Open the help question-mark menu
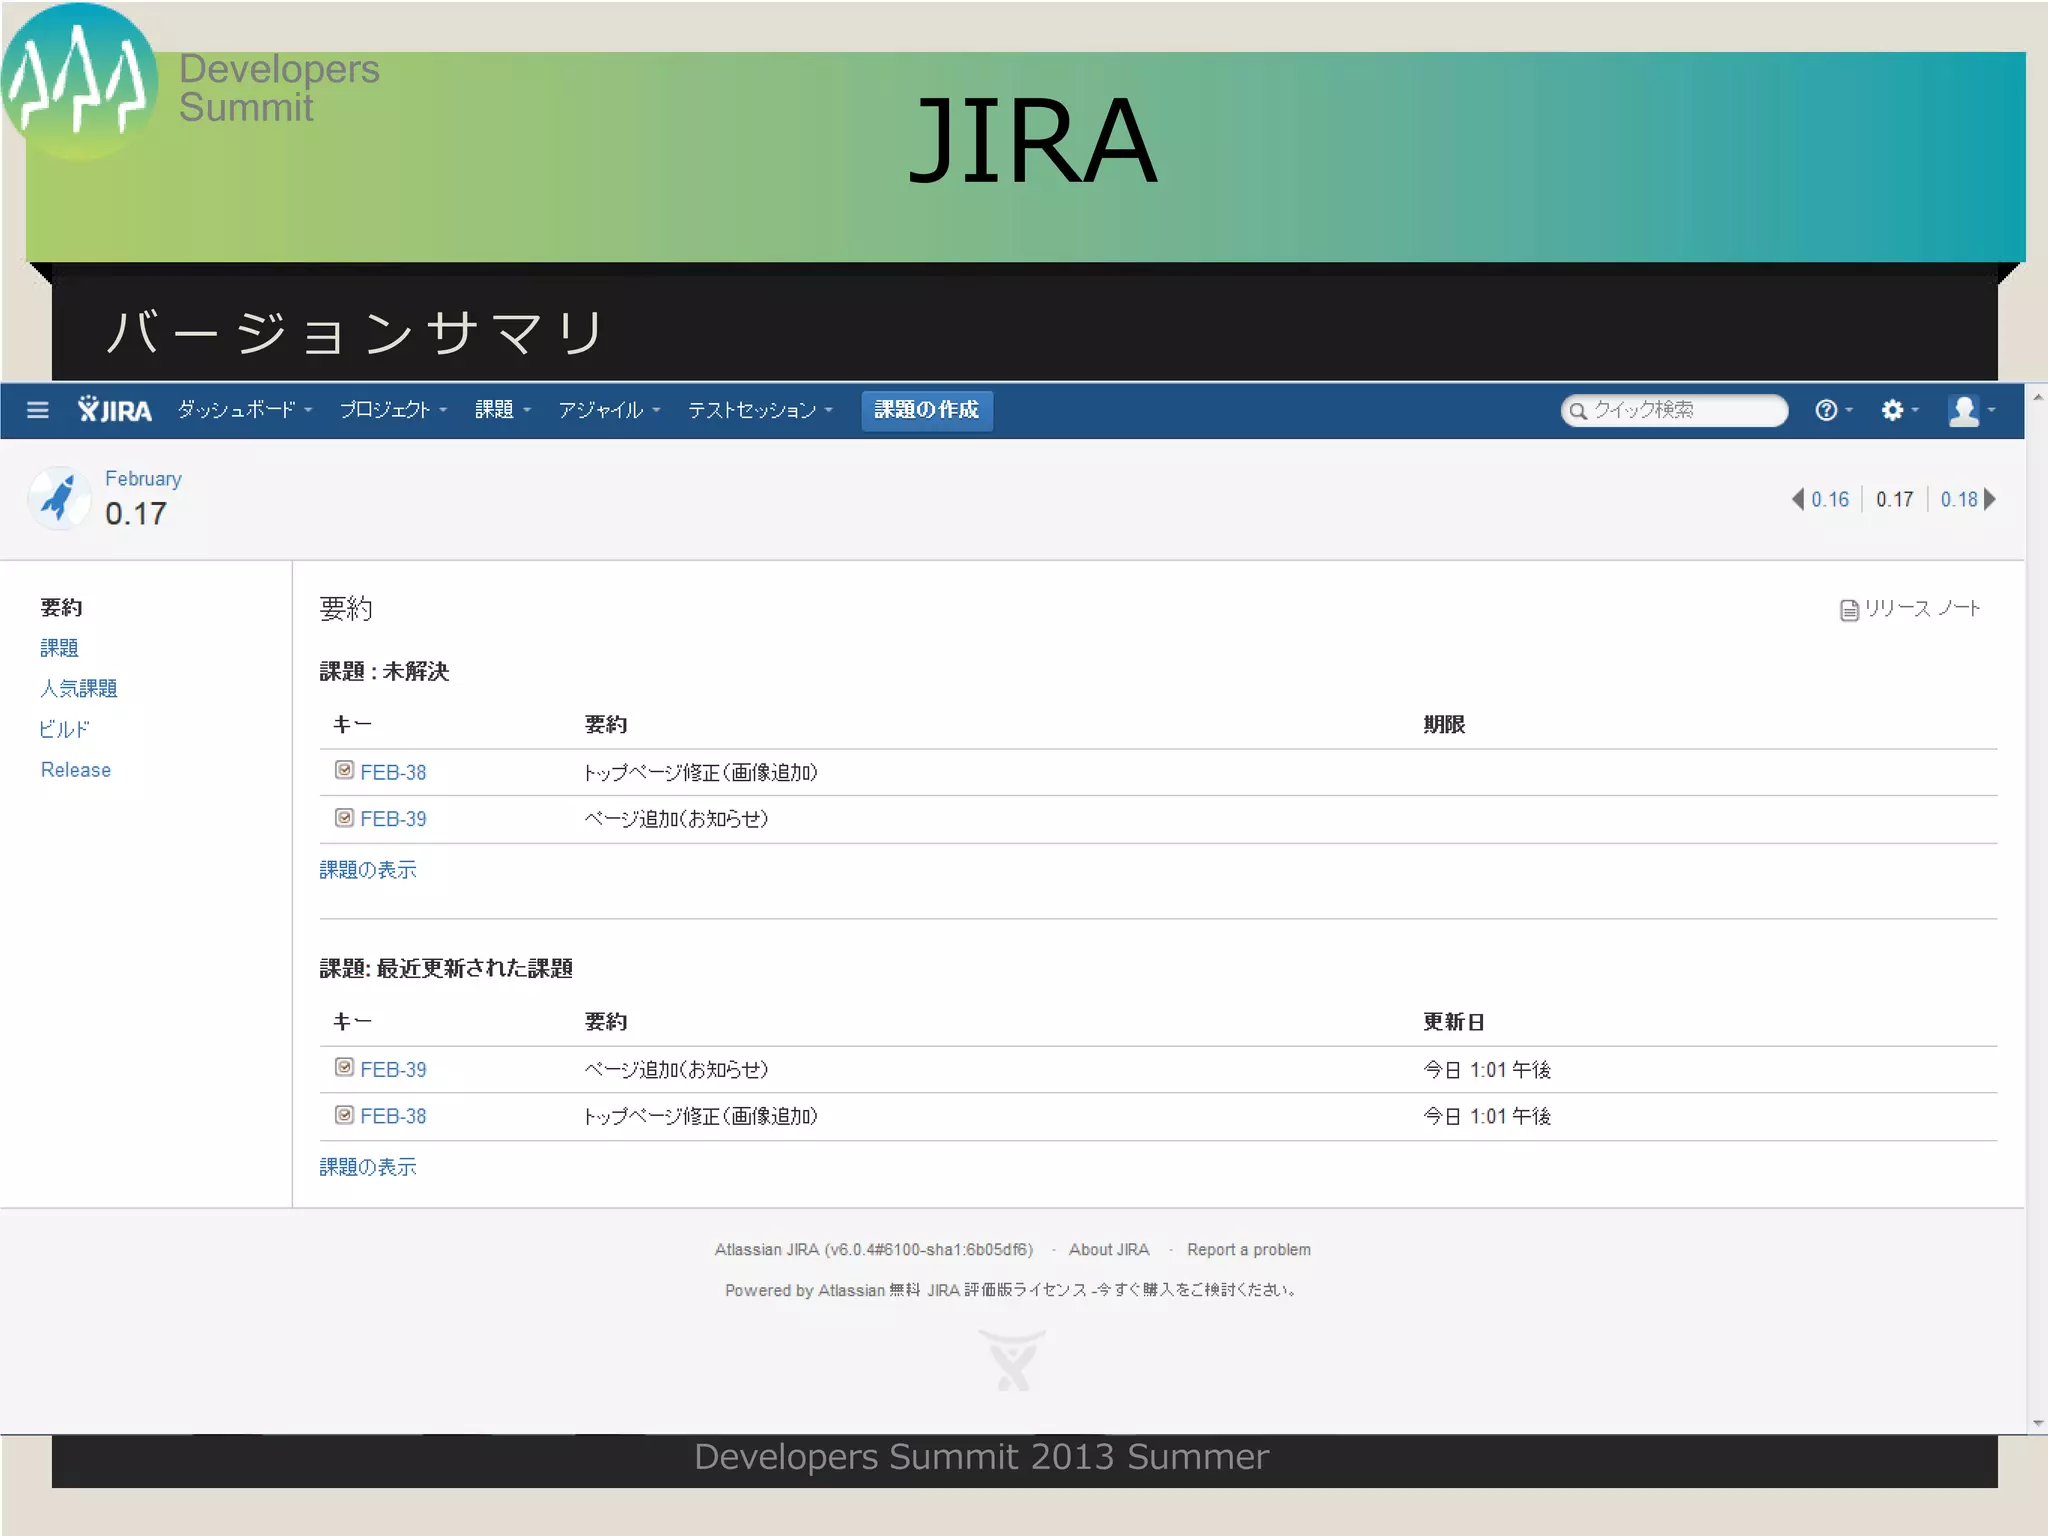 point(1833,410)
